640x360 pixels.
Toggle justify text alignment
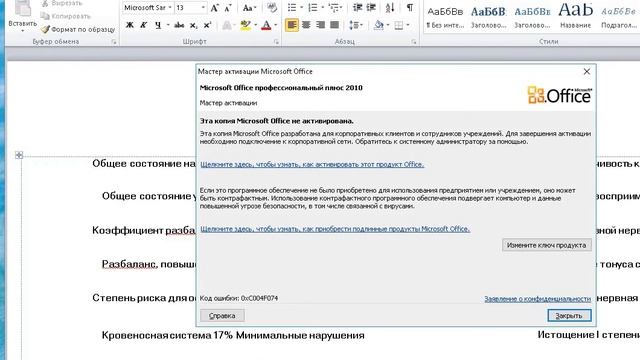point(334,25)
